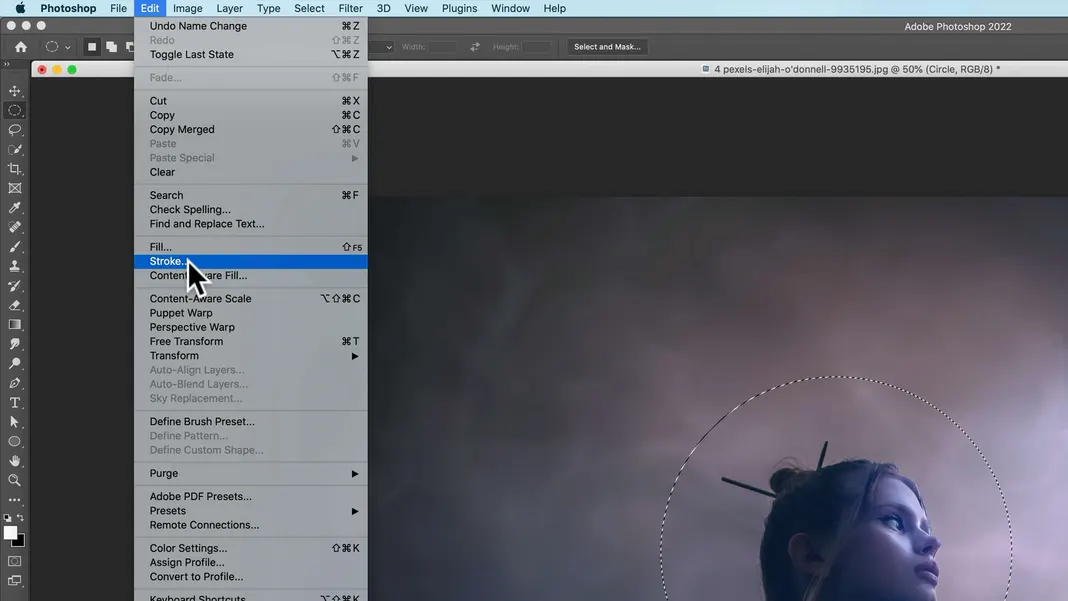Change the screen mode icon
Screen dimensions: 1068x601
point(14,581)
